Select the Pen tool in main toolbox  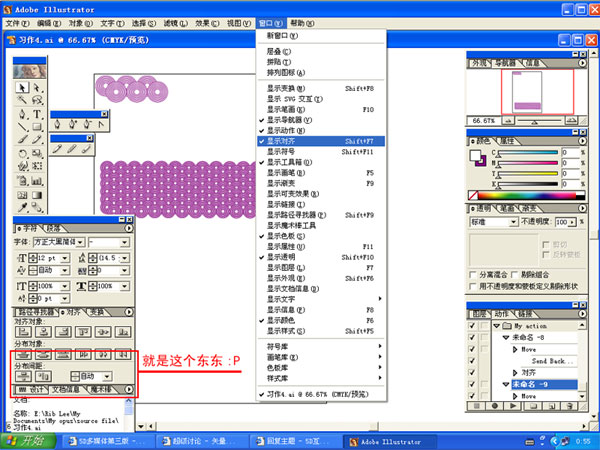point(22,114)
